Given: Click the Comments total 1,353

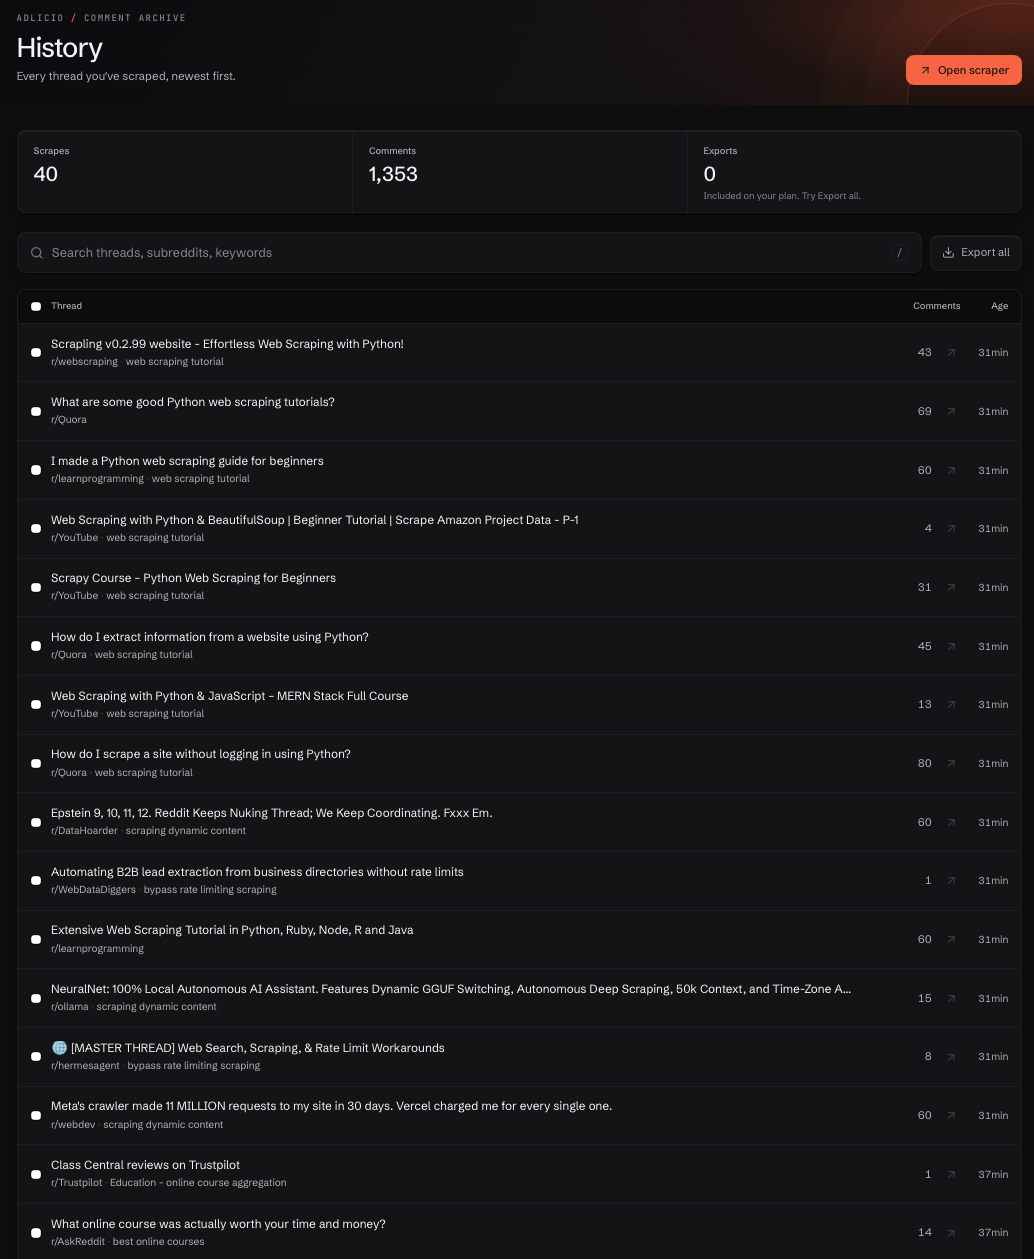Looking at the screenshot, I should [x=393, y=174].
